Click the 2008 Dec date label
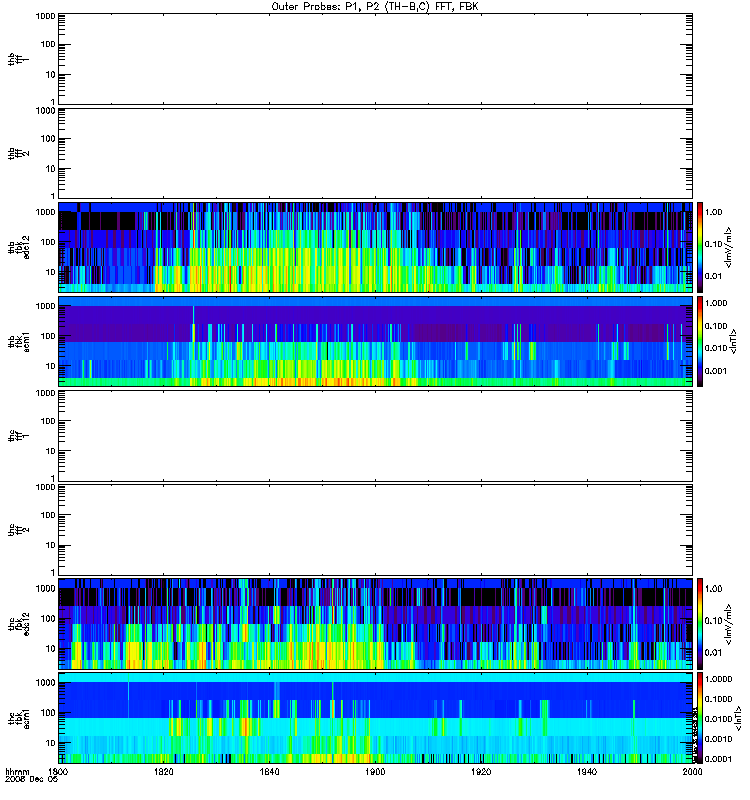The image size is (750, 800). tap(32, 780)
